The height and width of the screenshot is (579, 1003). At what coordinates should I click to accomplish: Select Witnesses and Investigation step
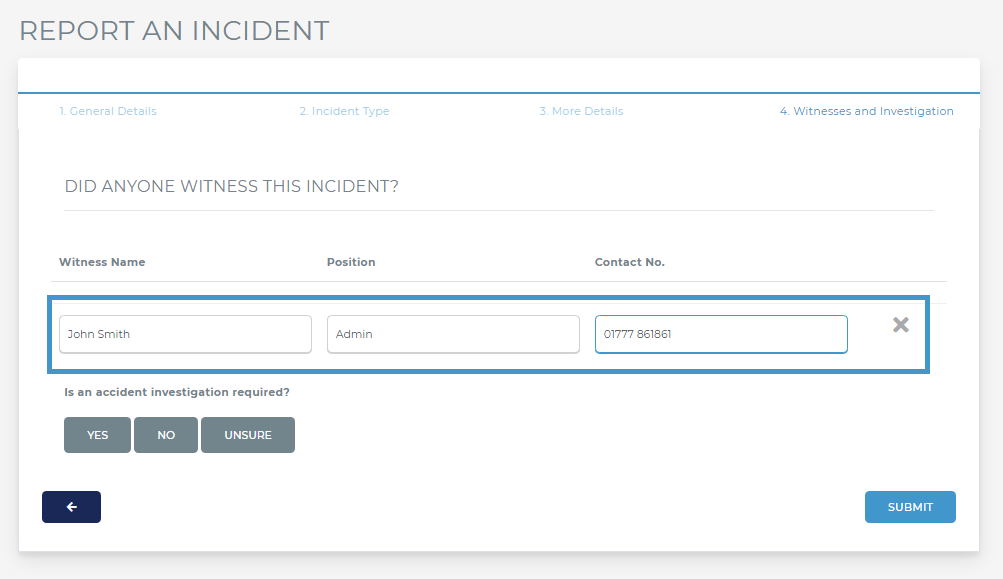tap(867, 111)
